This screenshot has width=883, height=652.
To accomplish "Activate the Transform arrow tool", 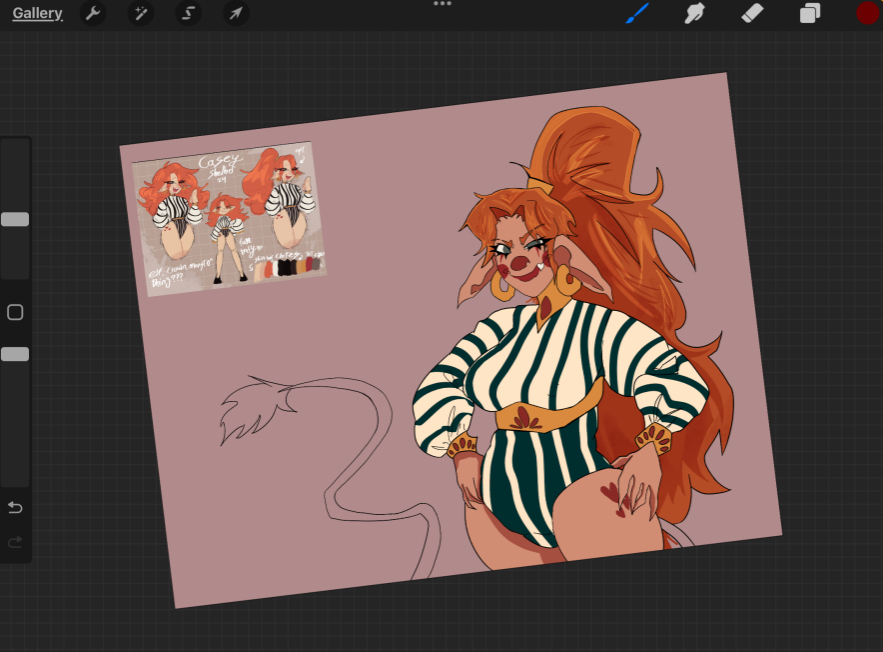I will (x=236, y=14).
